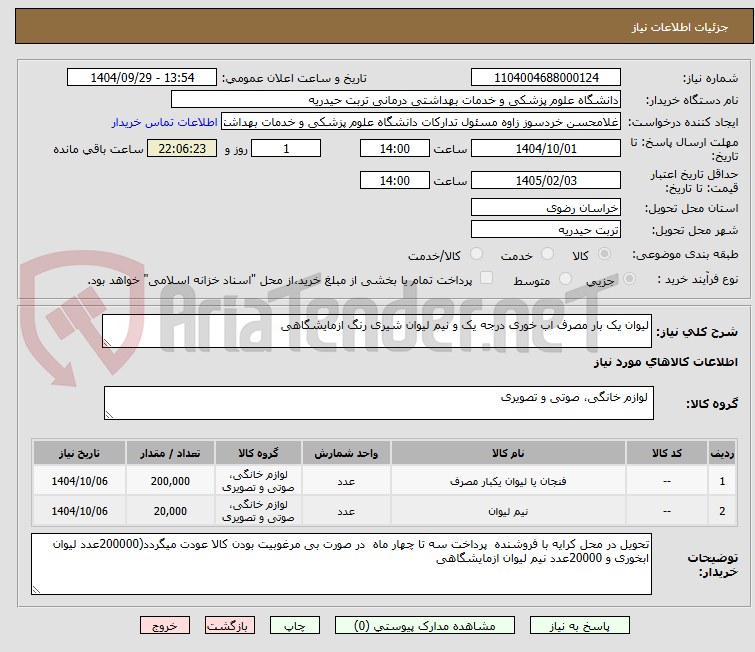Click the row number cell 1
Viewport: 755px width, 652px height.
point(722,481)
